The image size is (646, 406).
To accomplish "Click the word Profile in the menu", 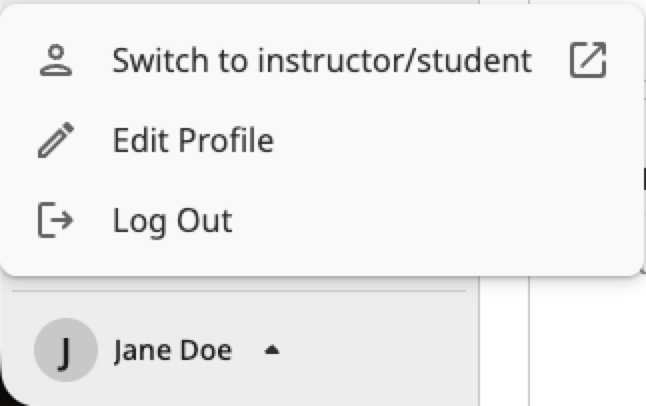I will click(x=226, y=140).
